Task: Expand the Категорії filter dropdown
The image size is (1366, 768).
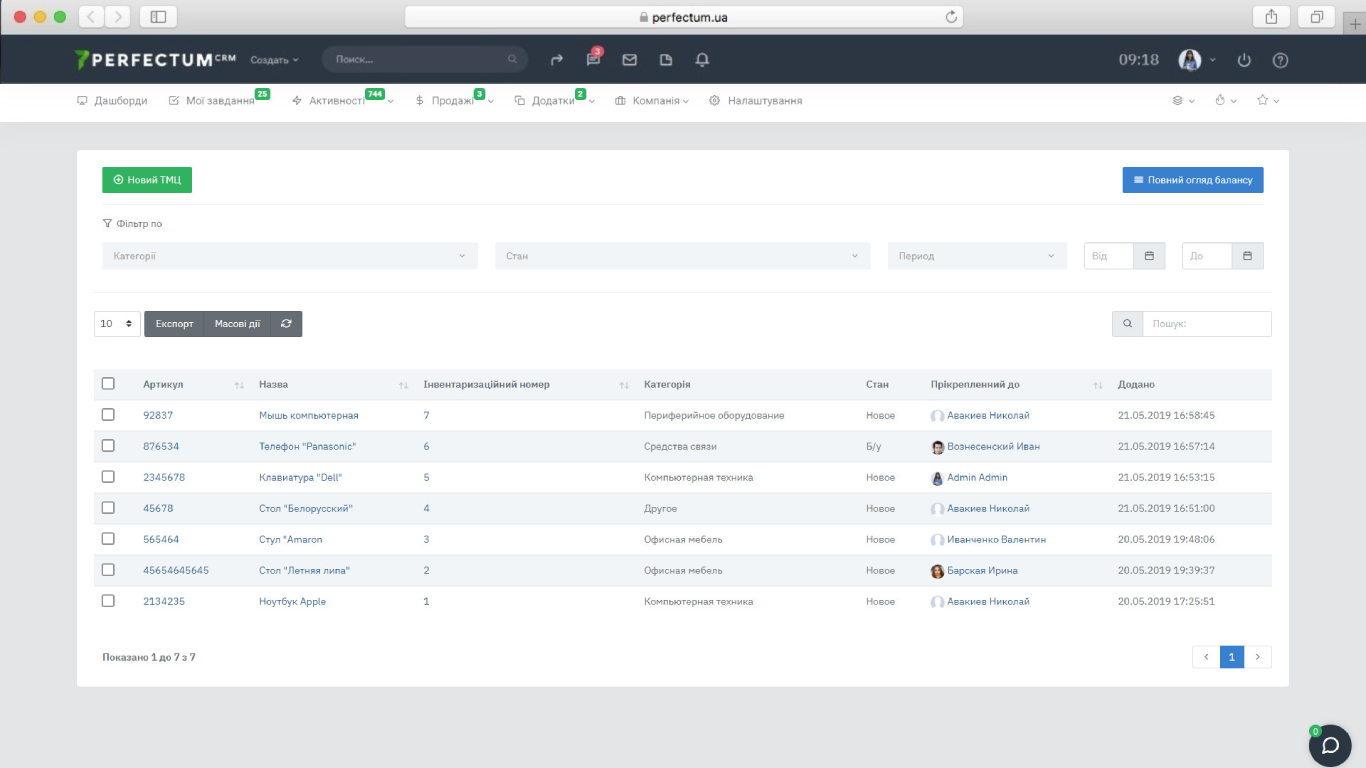Action: point(289,256)
